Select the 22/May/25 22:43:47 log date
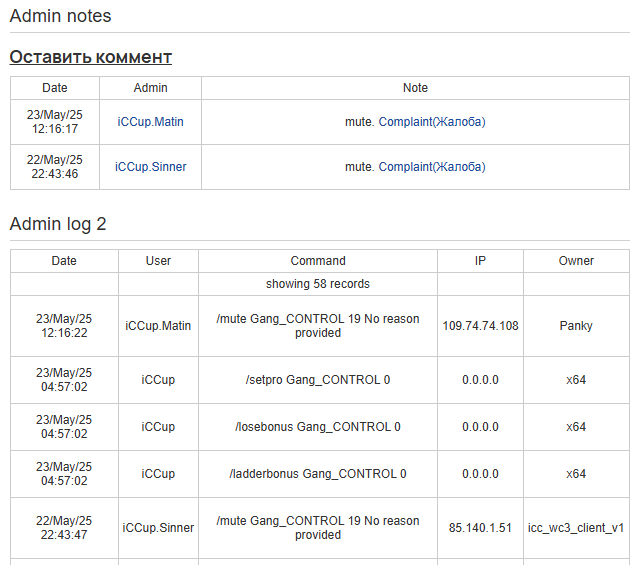The image size is (644, 565). pyautogui.click(x=64, y=528)
